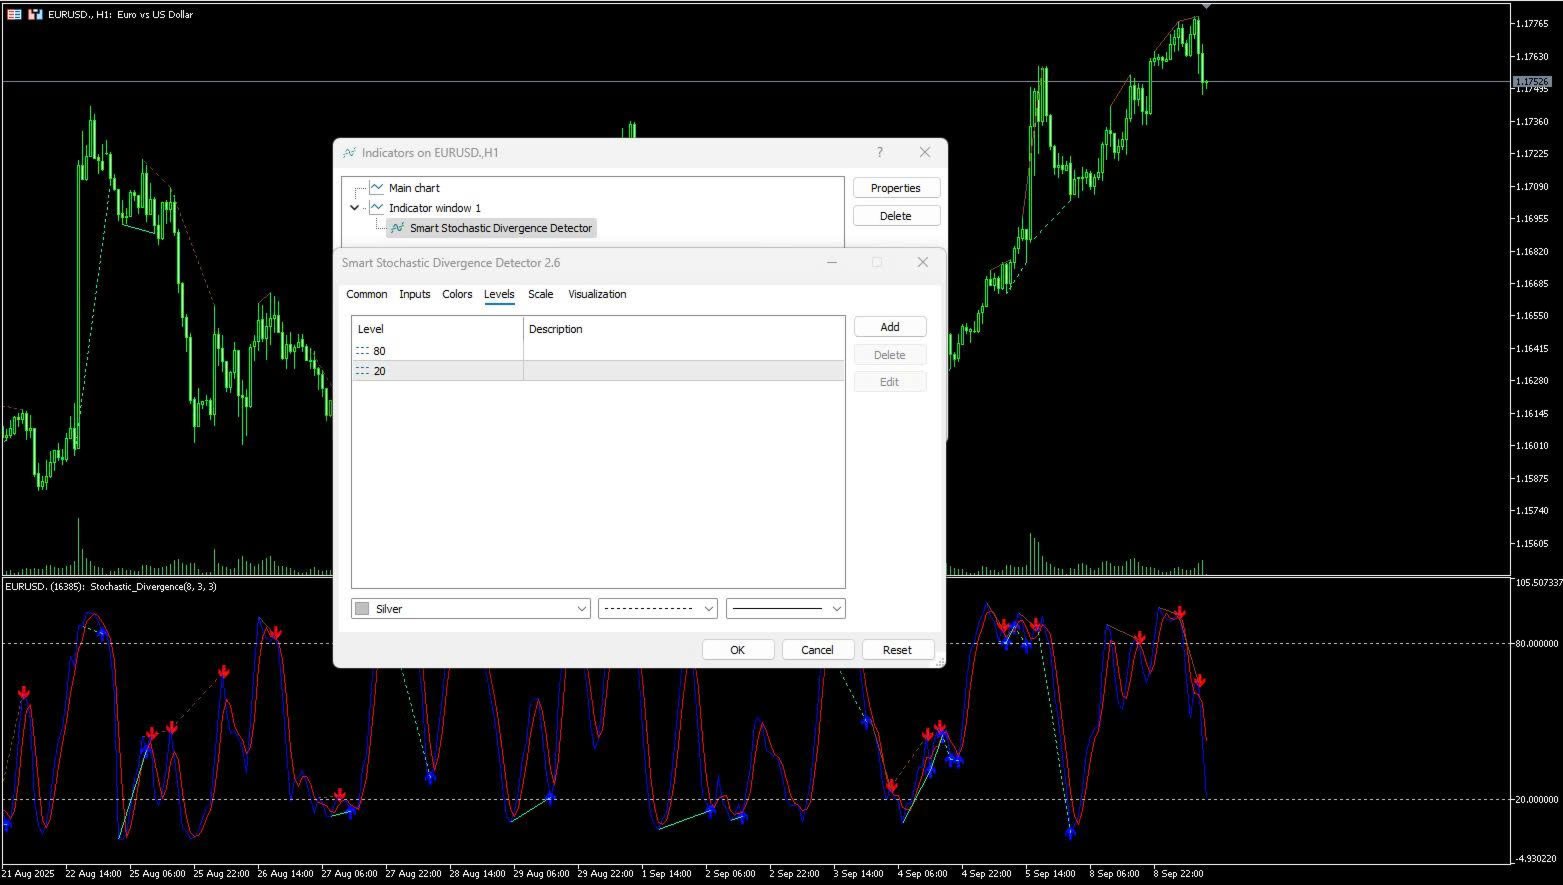Close the Smart Stochastic Divergence Detector 2.6 dialog
This screenshot has height=885, width=1563.
coord(923,262)
